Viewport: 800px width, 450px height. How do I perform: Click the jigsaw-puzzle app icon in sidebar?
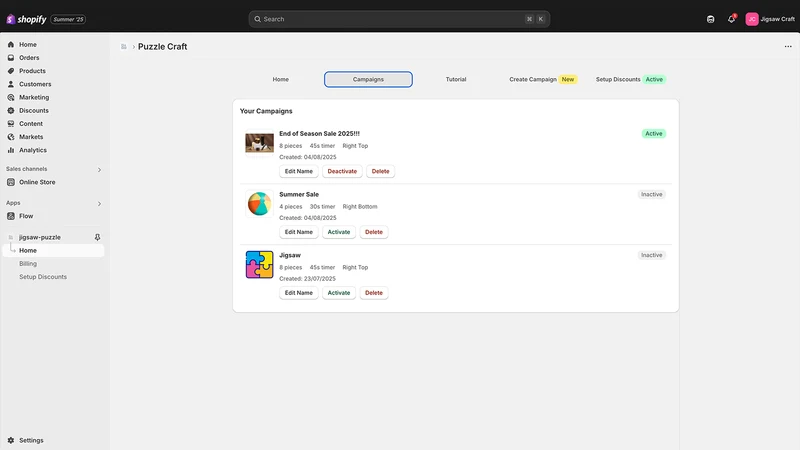tap(11, 237)
